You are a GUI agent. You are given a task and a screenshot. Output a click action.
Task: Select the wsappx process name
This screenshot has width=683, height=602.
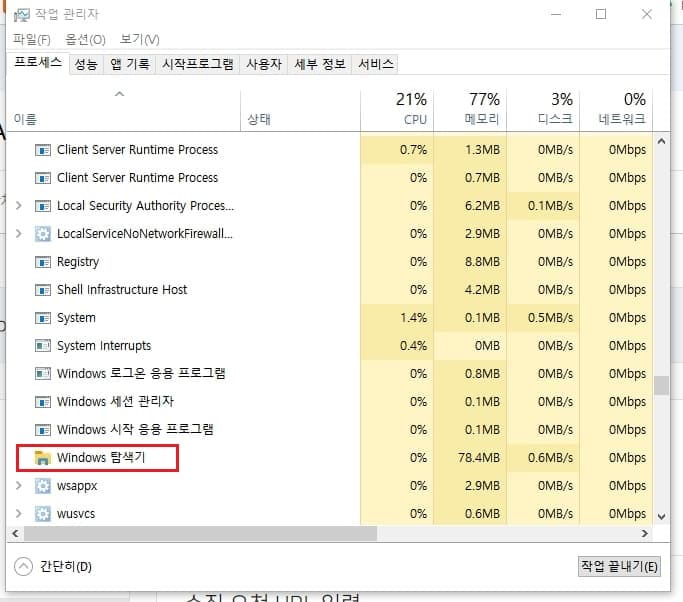[77, 486]
